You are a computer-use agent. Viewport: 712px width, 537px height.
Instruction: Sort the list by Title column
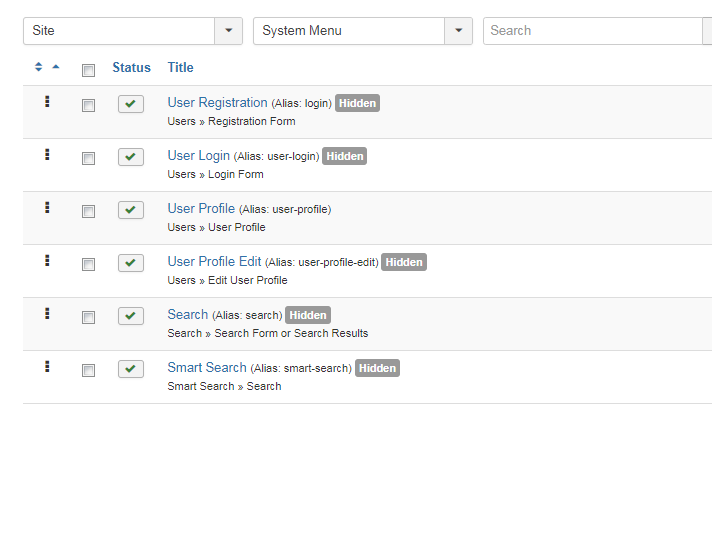click(181, 68)
